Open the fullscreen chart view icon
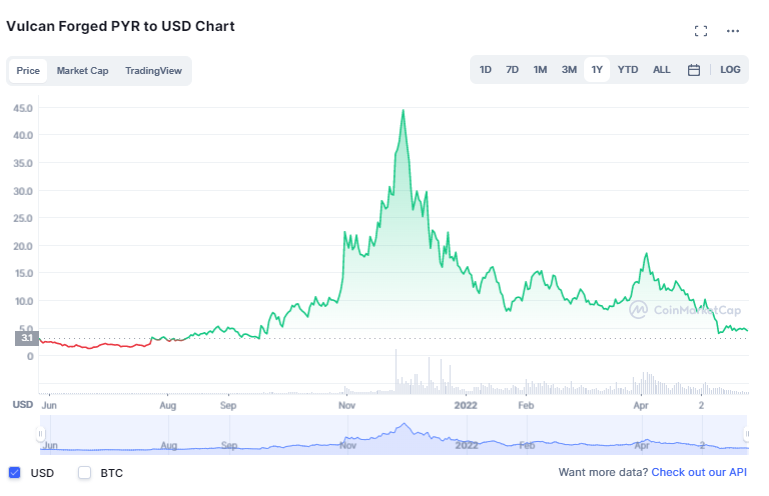Image resolution: width=769 pixels, height=496 pixels. [x=701, y=31]
